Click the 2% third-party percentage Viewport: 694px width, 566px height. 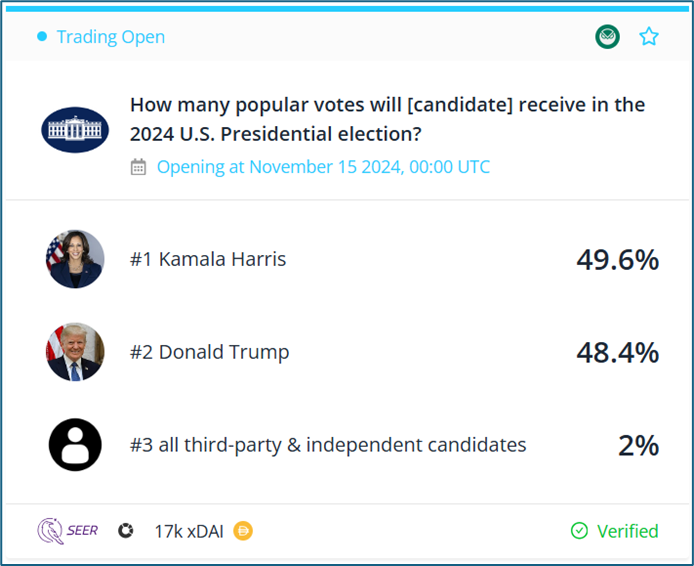638,445
